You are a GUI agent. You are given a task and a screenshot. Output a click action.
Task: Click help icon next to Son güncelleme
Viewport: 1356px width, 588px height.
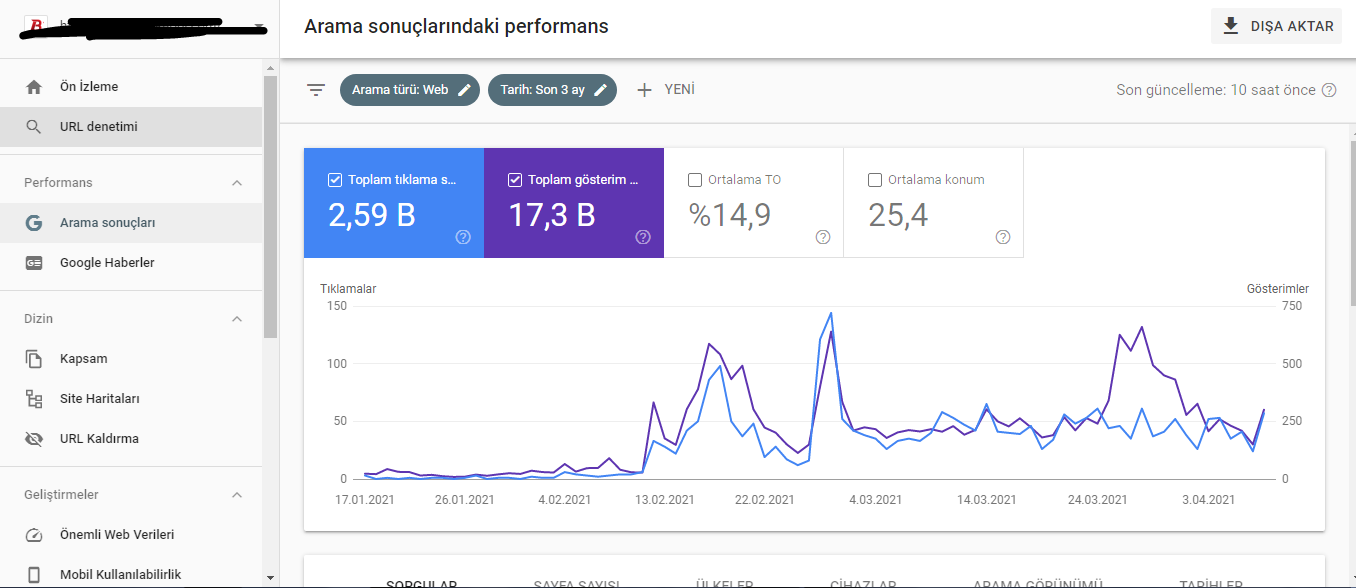coord(1329,90)
